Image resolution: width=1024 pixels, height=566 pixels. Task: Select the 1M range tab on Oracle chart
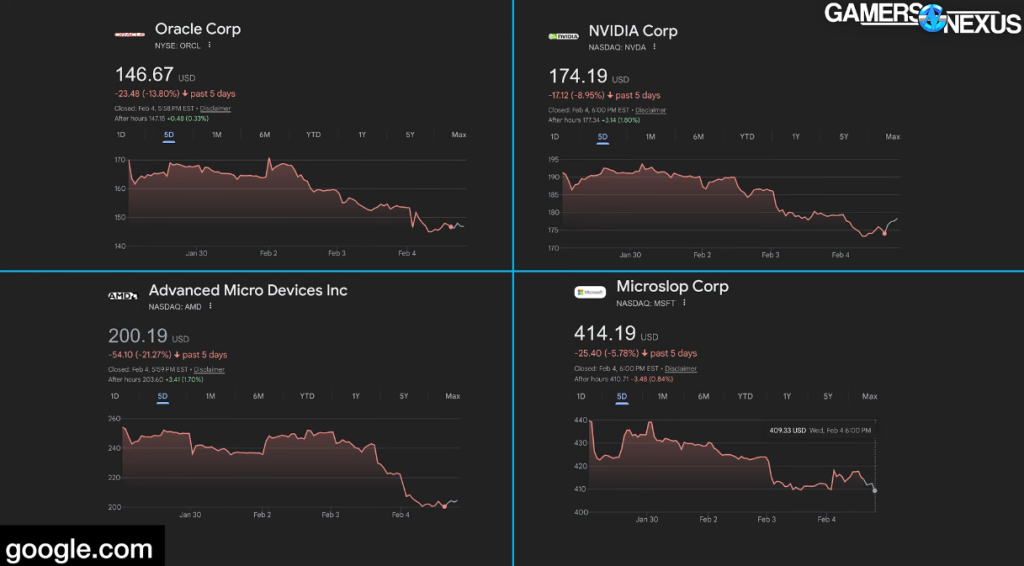tap(216, 134)
